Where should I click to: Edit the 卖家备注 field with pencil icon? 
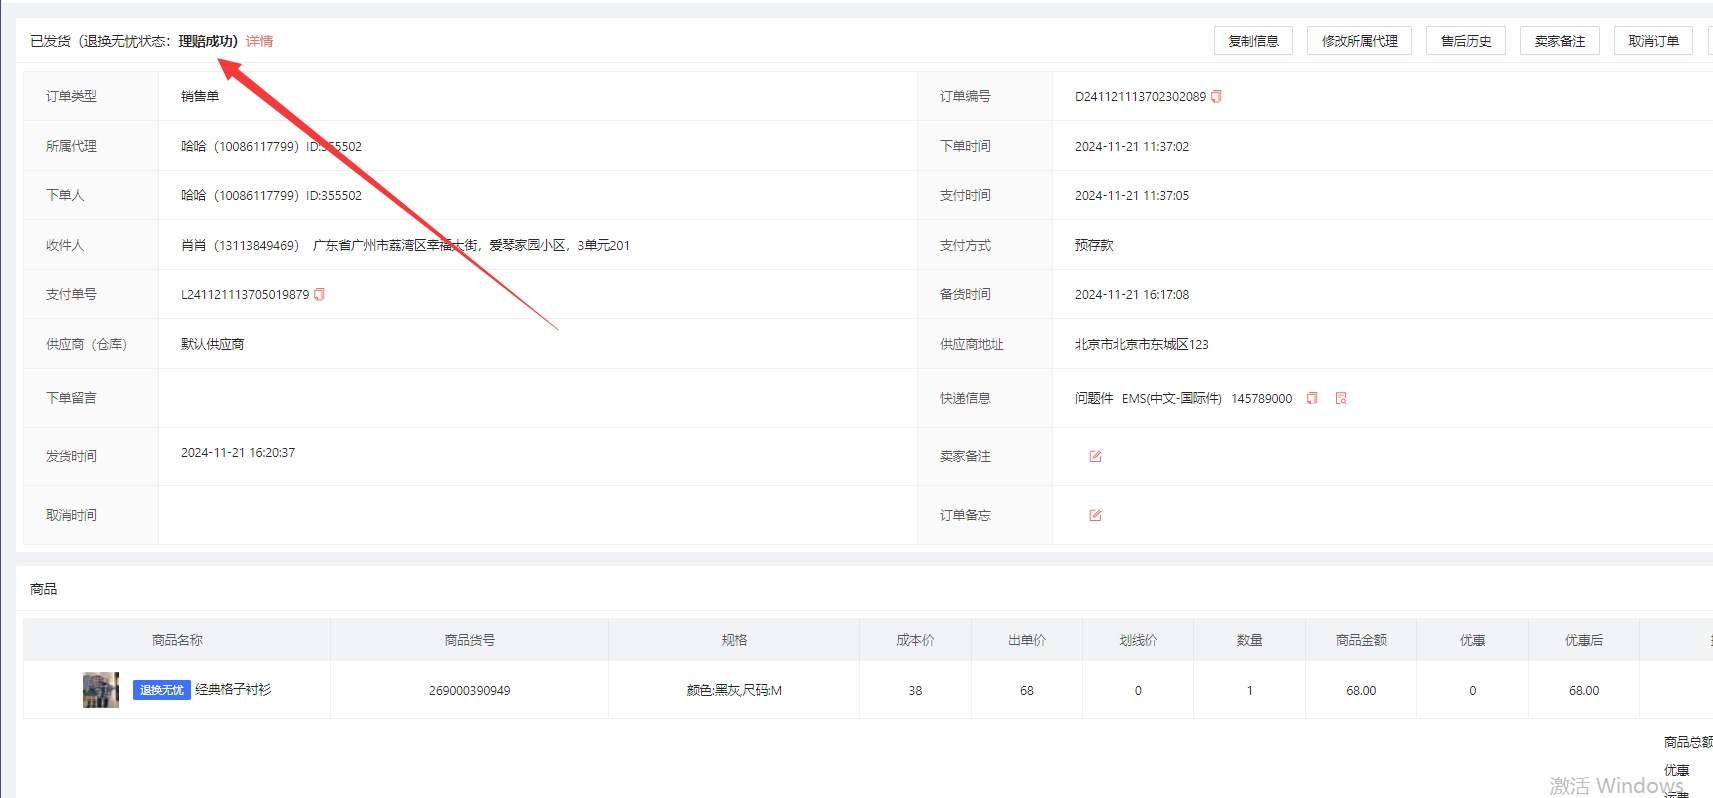coord(1095,457)
